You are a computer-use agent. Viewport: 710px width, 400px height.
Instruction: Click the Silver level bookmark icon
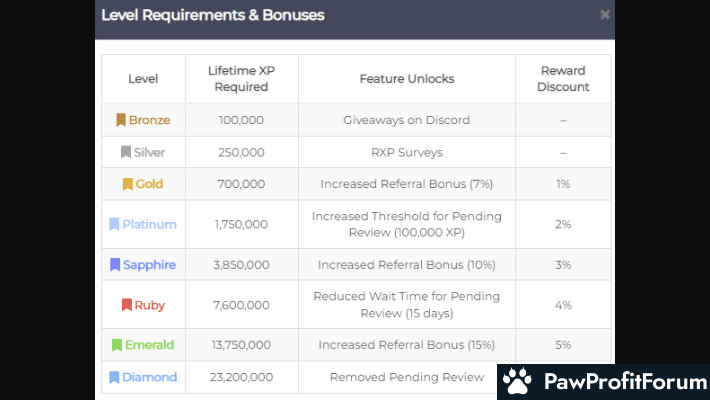click(x=126, y=152)
